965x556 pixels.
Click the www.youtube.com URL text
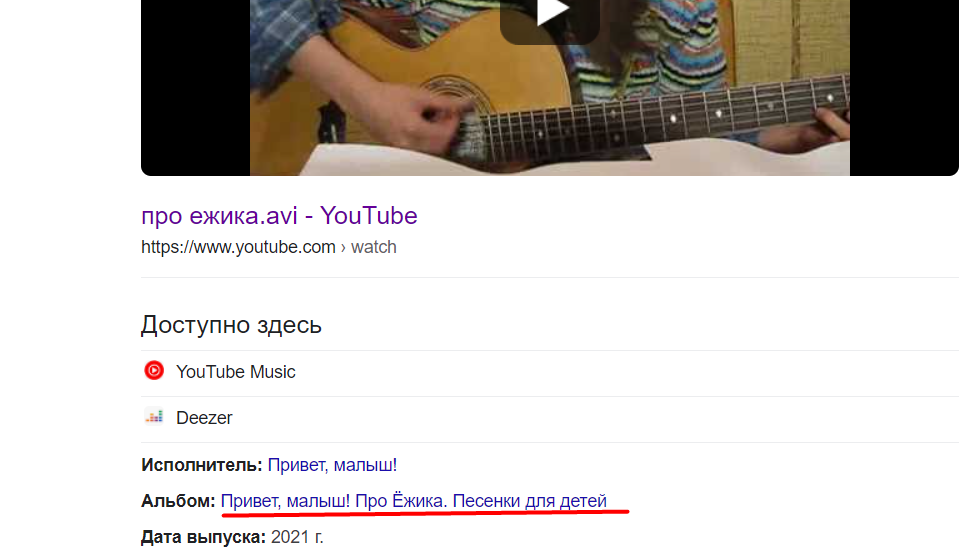tap(238, 247)
